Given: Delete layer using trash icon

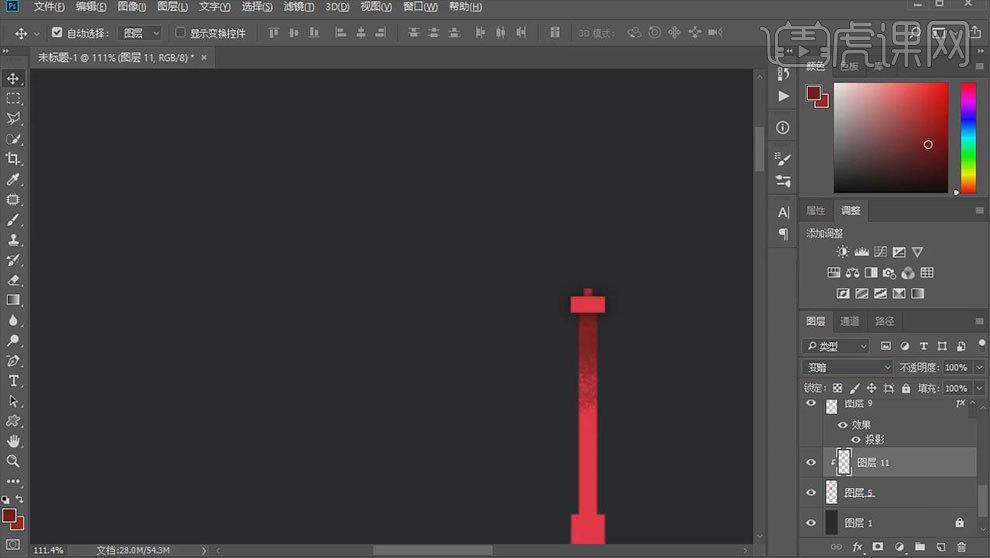Looking at the screenshot, I should point(961,547).
